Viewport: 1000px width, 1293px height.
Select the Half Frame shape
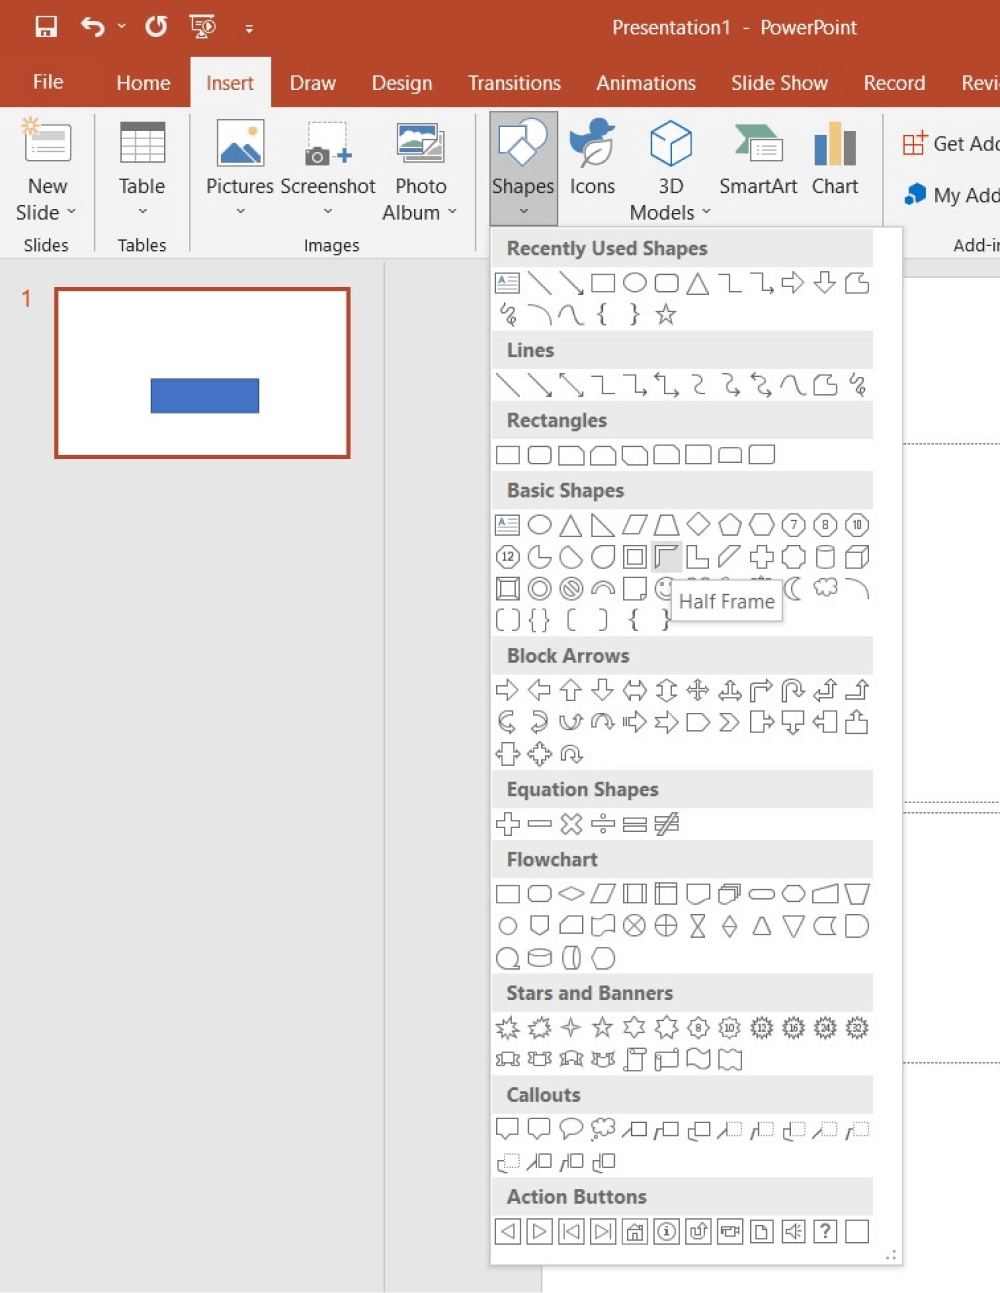666,557
